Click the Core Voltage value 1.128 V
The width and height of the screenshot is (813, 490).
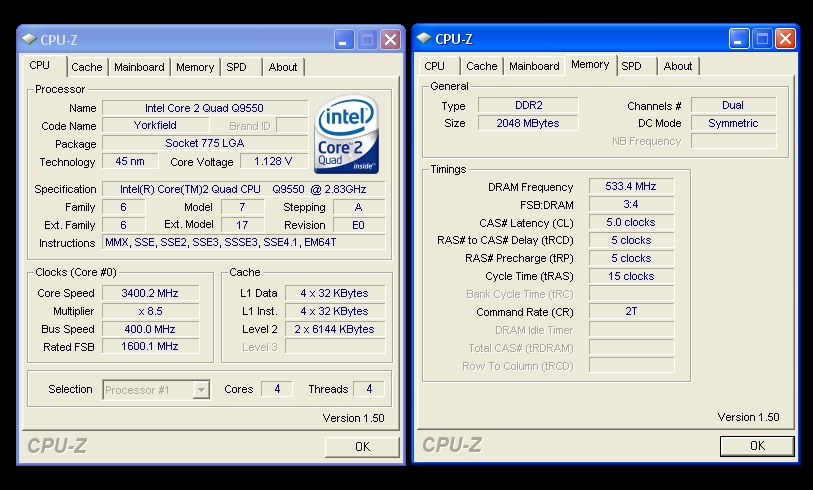273,161
